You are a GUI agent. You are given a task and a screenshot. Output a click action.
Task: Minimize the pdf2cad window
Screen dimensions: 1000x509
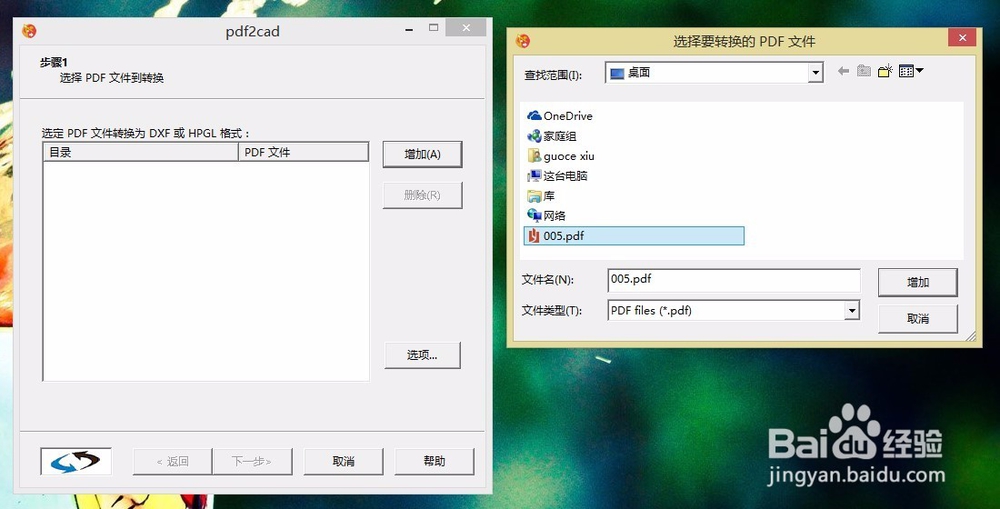click(409, 29)
